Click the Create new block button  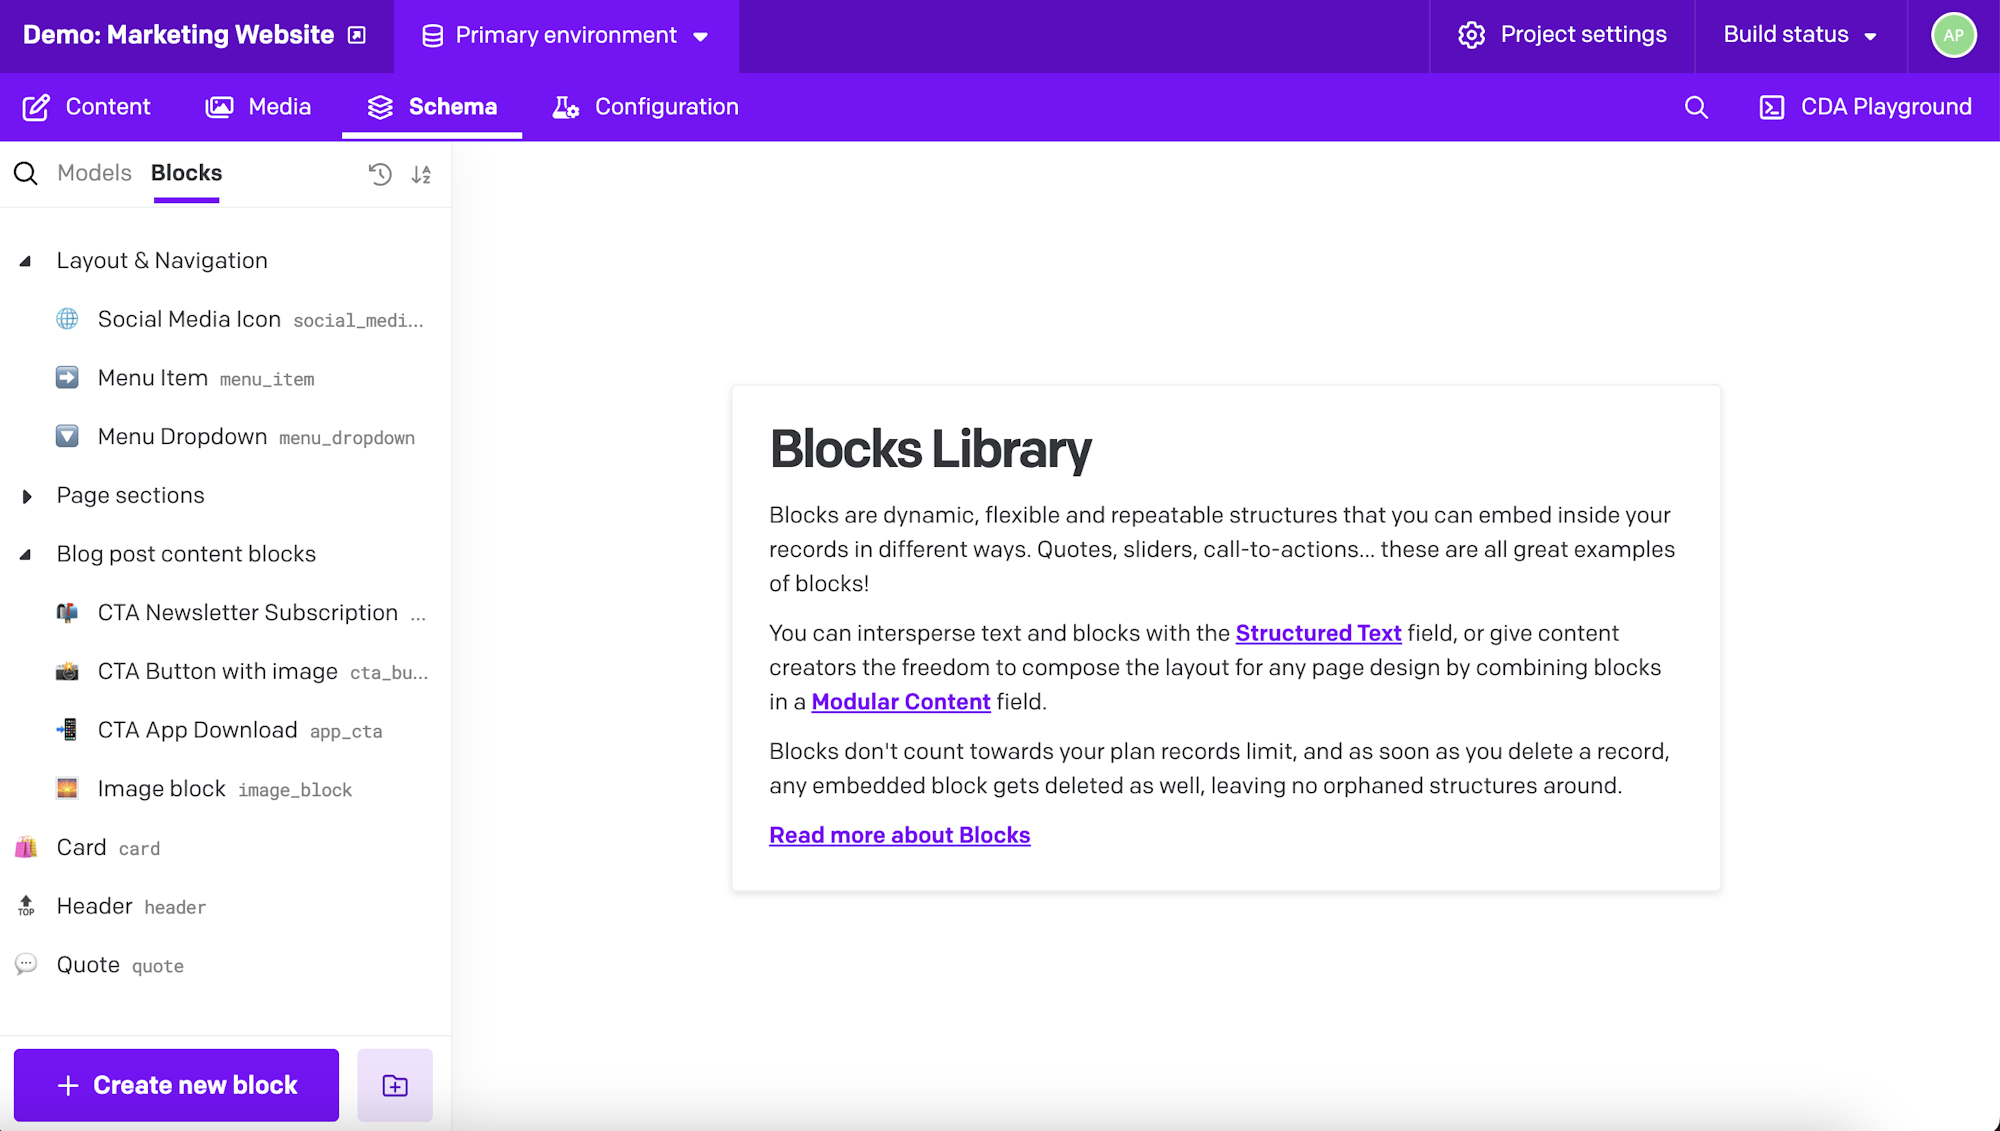(176, 1085)
